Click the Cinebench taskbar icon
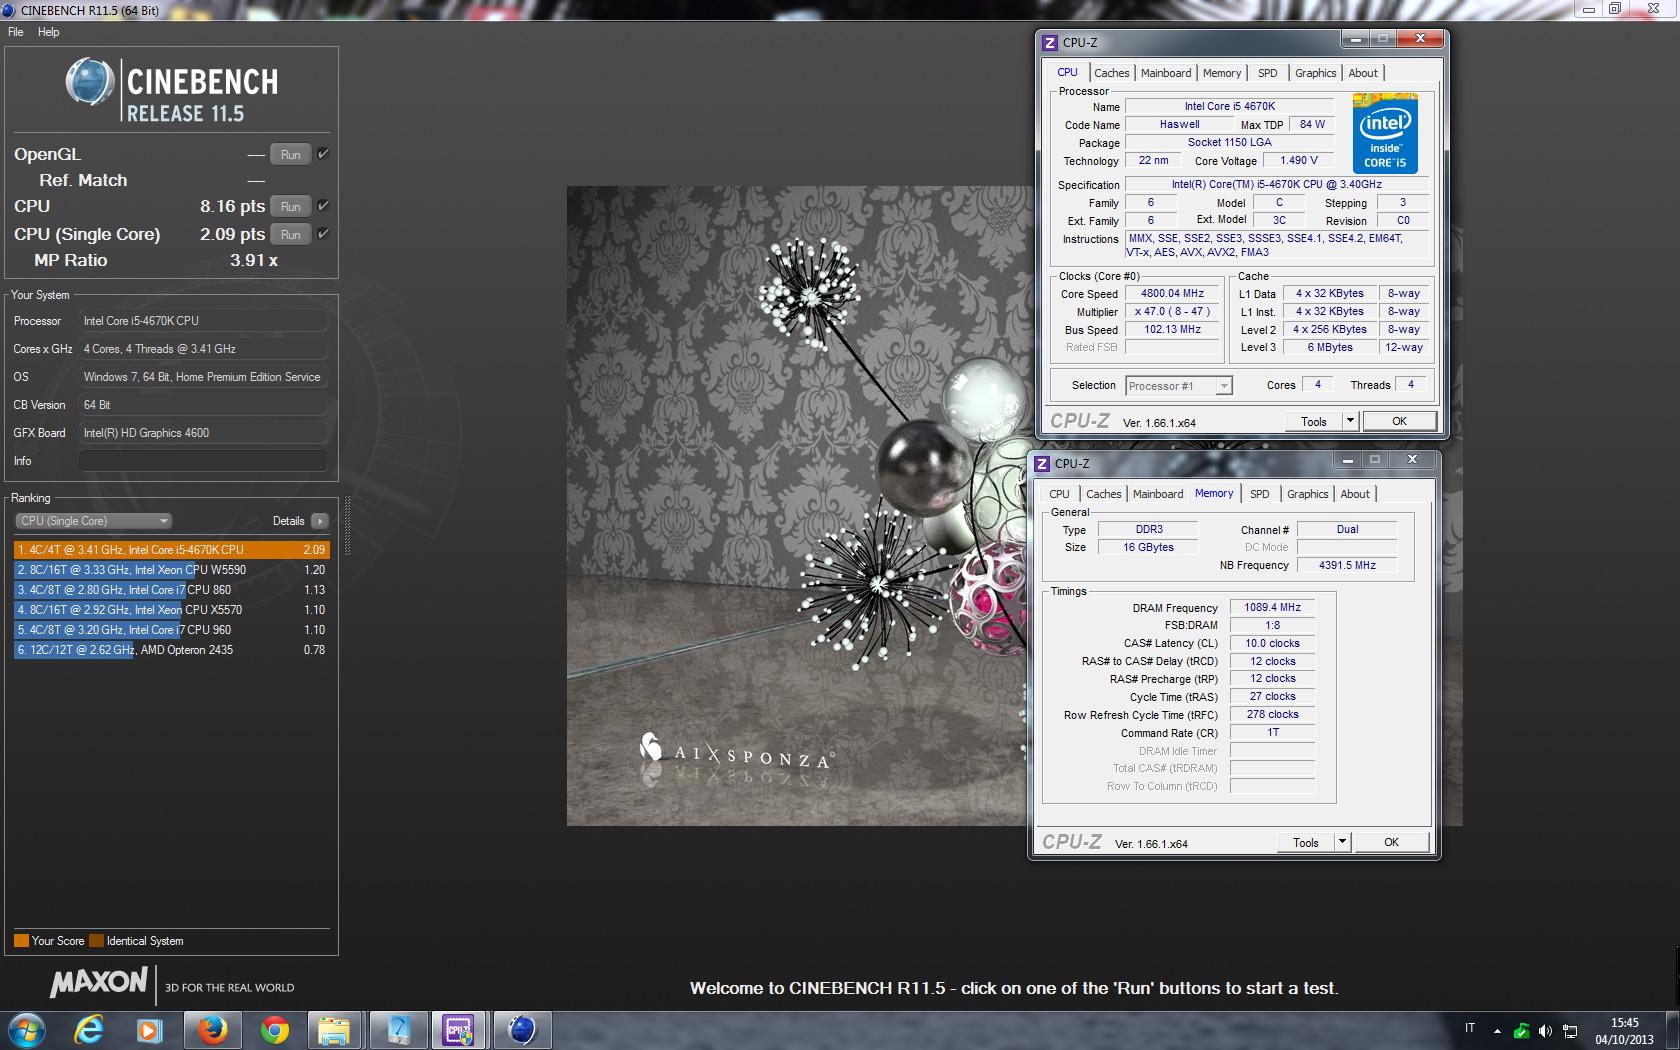Image resolution: width=1680 pixels, height=1050 pixels. (521, 1029)
